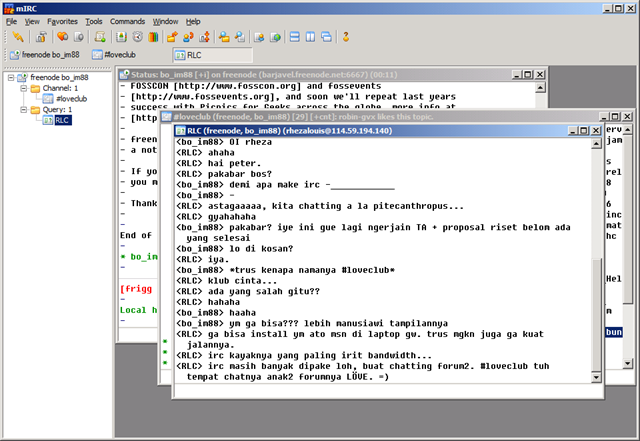Select highlighted 'bun' nick in #loveclub nicklist
The height and width of the screenshot is (441, 640).
click(x=614, y=332)
